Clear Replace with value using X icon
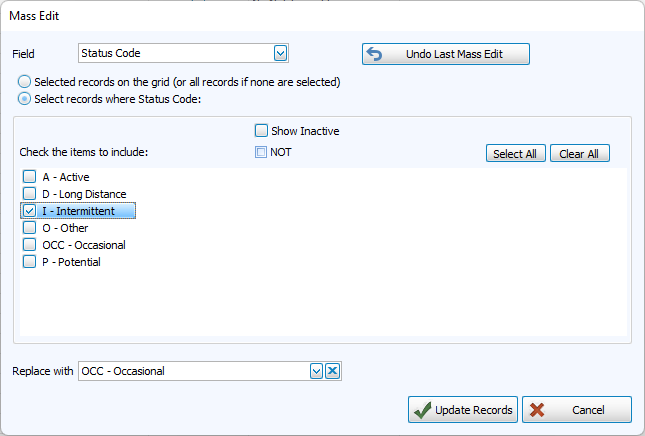The height and width of the screenshot is (436, 645). click(x=333, y=371)
